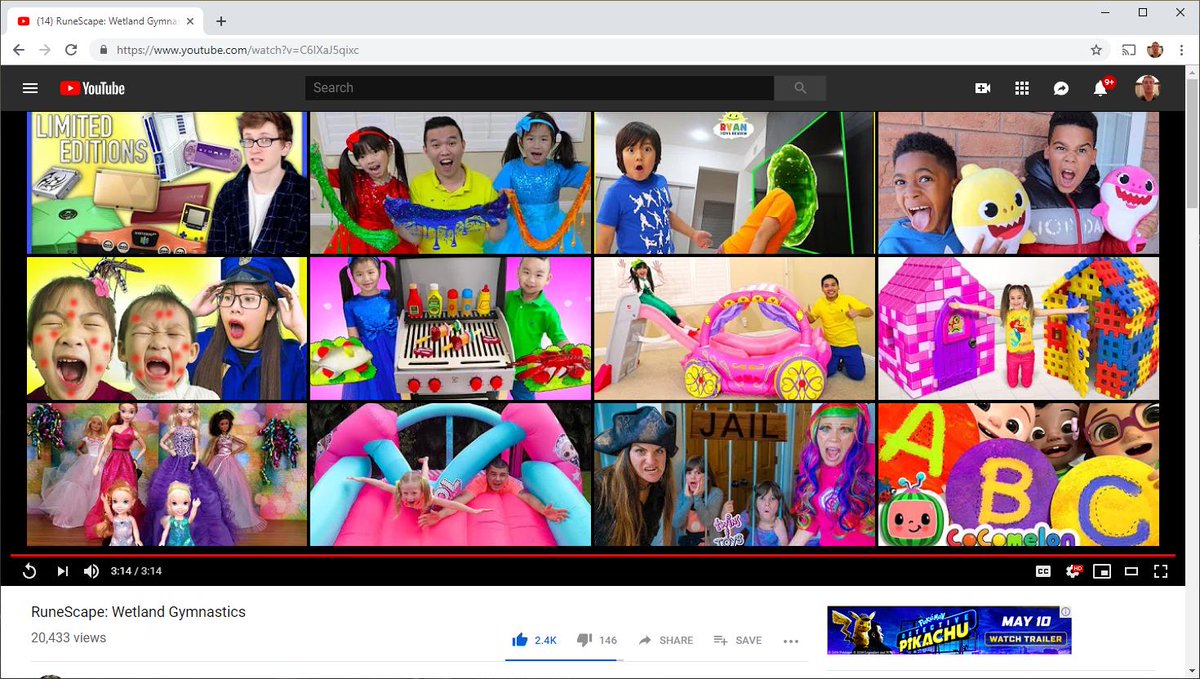Go forward in browser
Screen dimensions: 1200x679
[45, 49]
